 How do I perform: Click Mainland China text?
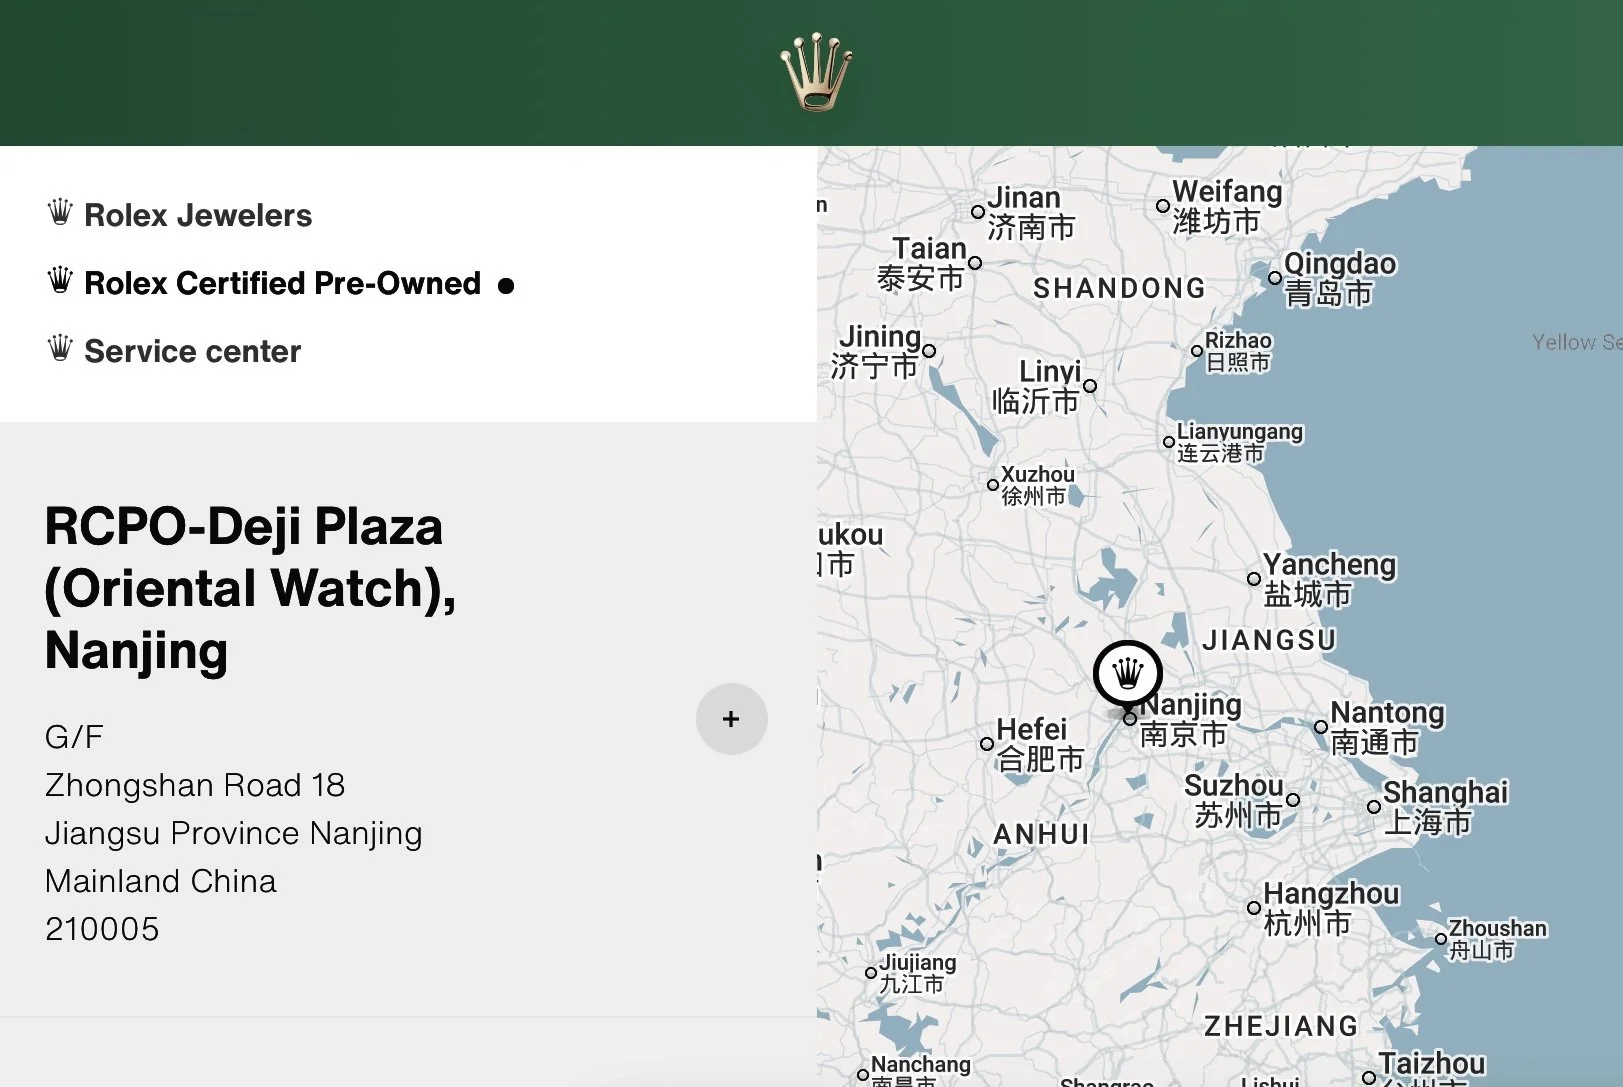pos(161,881)
